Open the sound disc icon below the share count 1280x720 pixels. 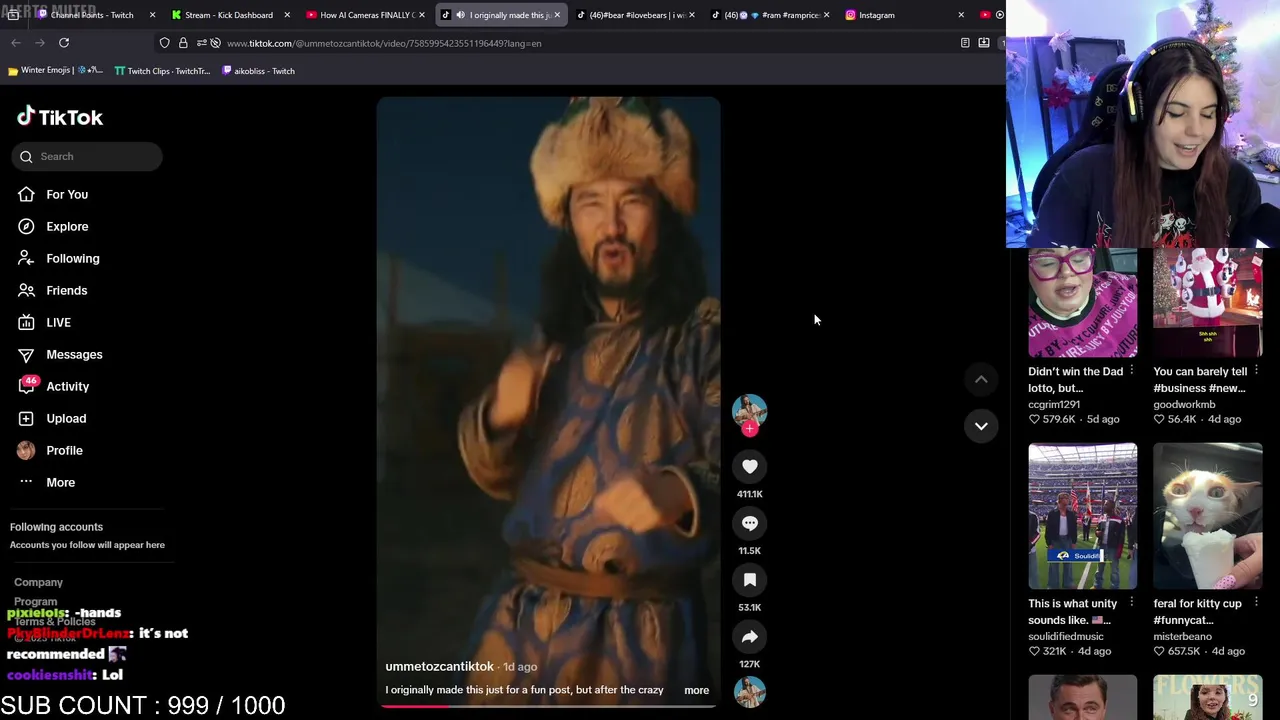[x=750, y=692]
